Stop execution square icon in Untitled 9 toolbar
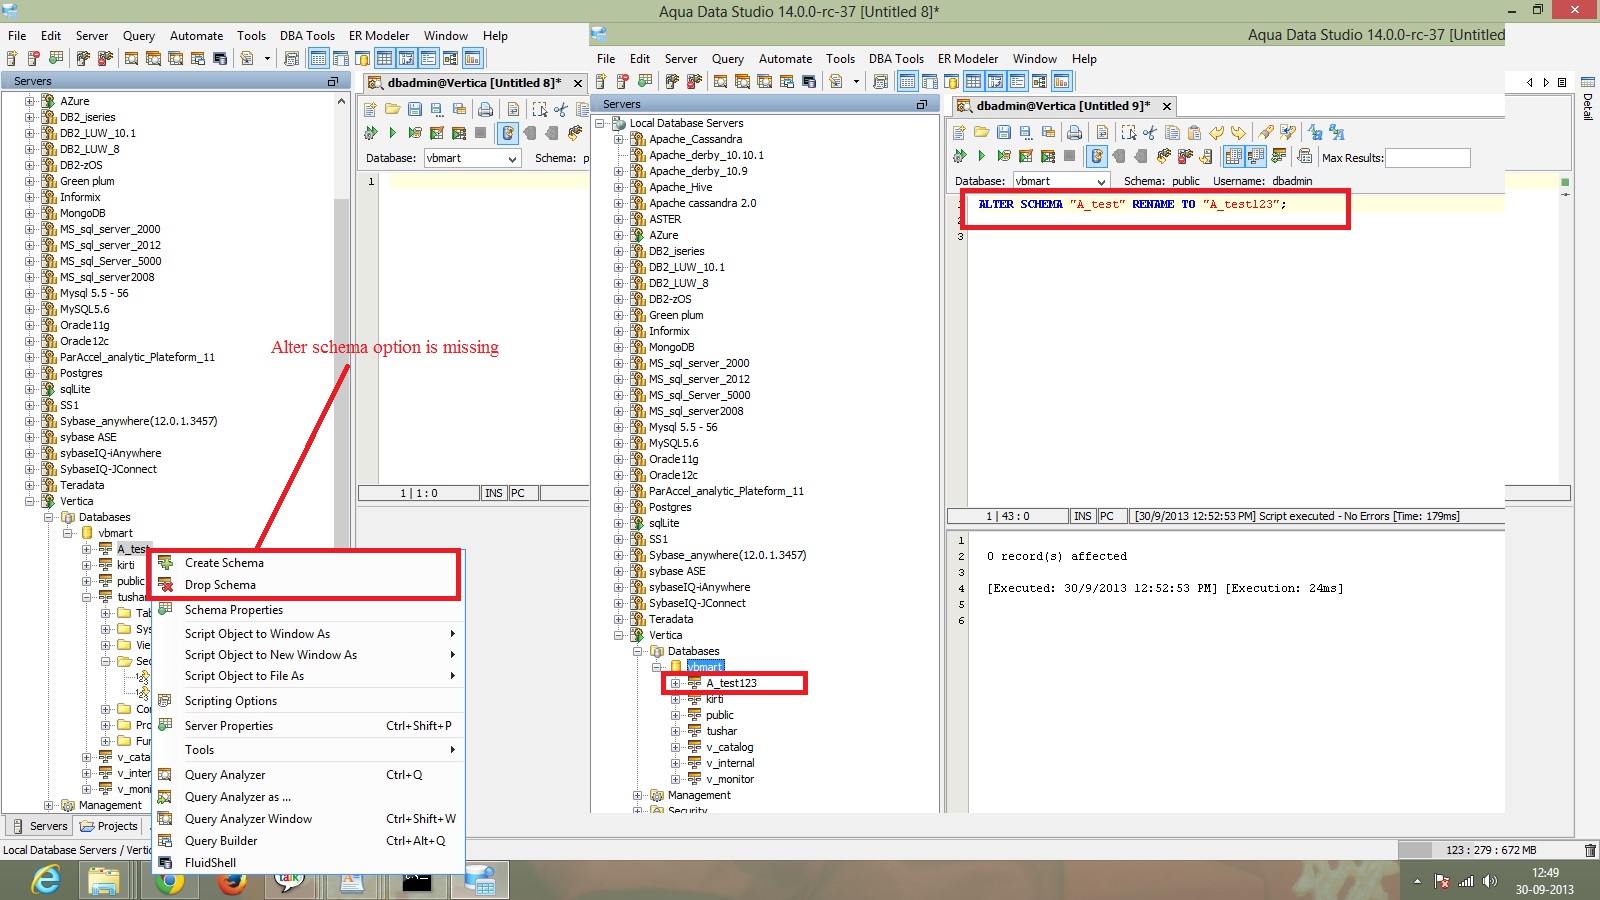 point(1070,156)
